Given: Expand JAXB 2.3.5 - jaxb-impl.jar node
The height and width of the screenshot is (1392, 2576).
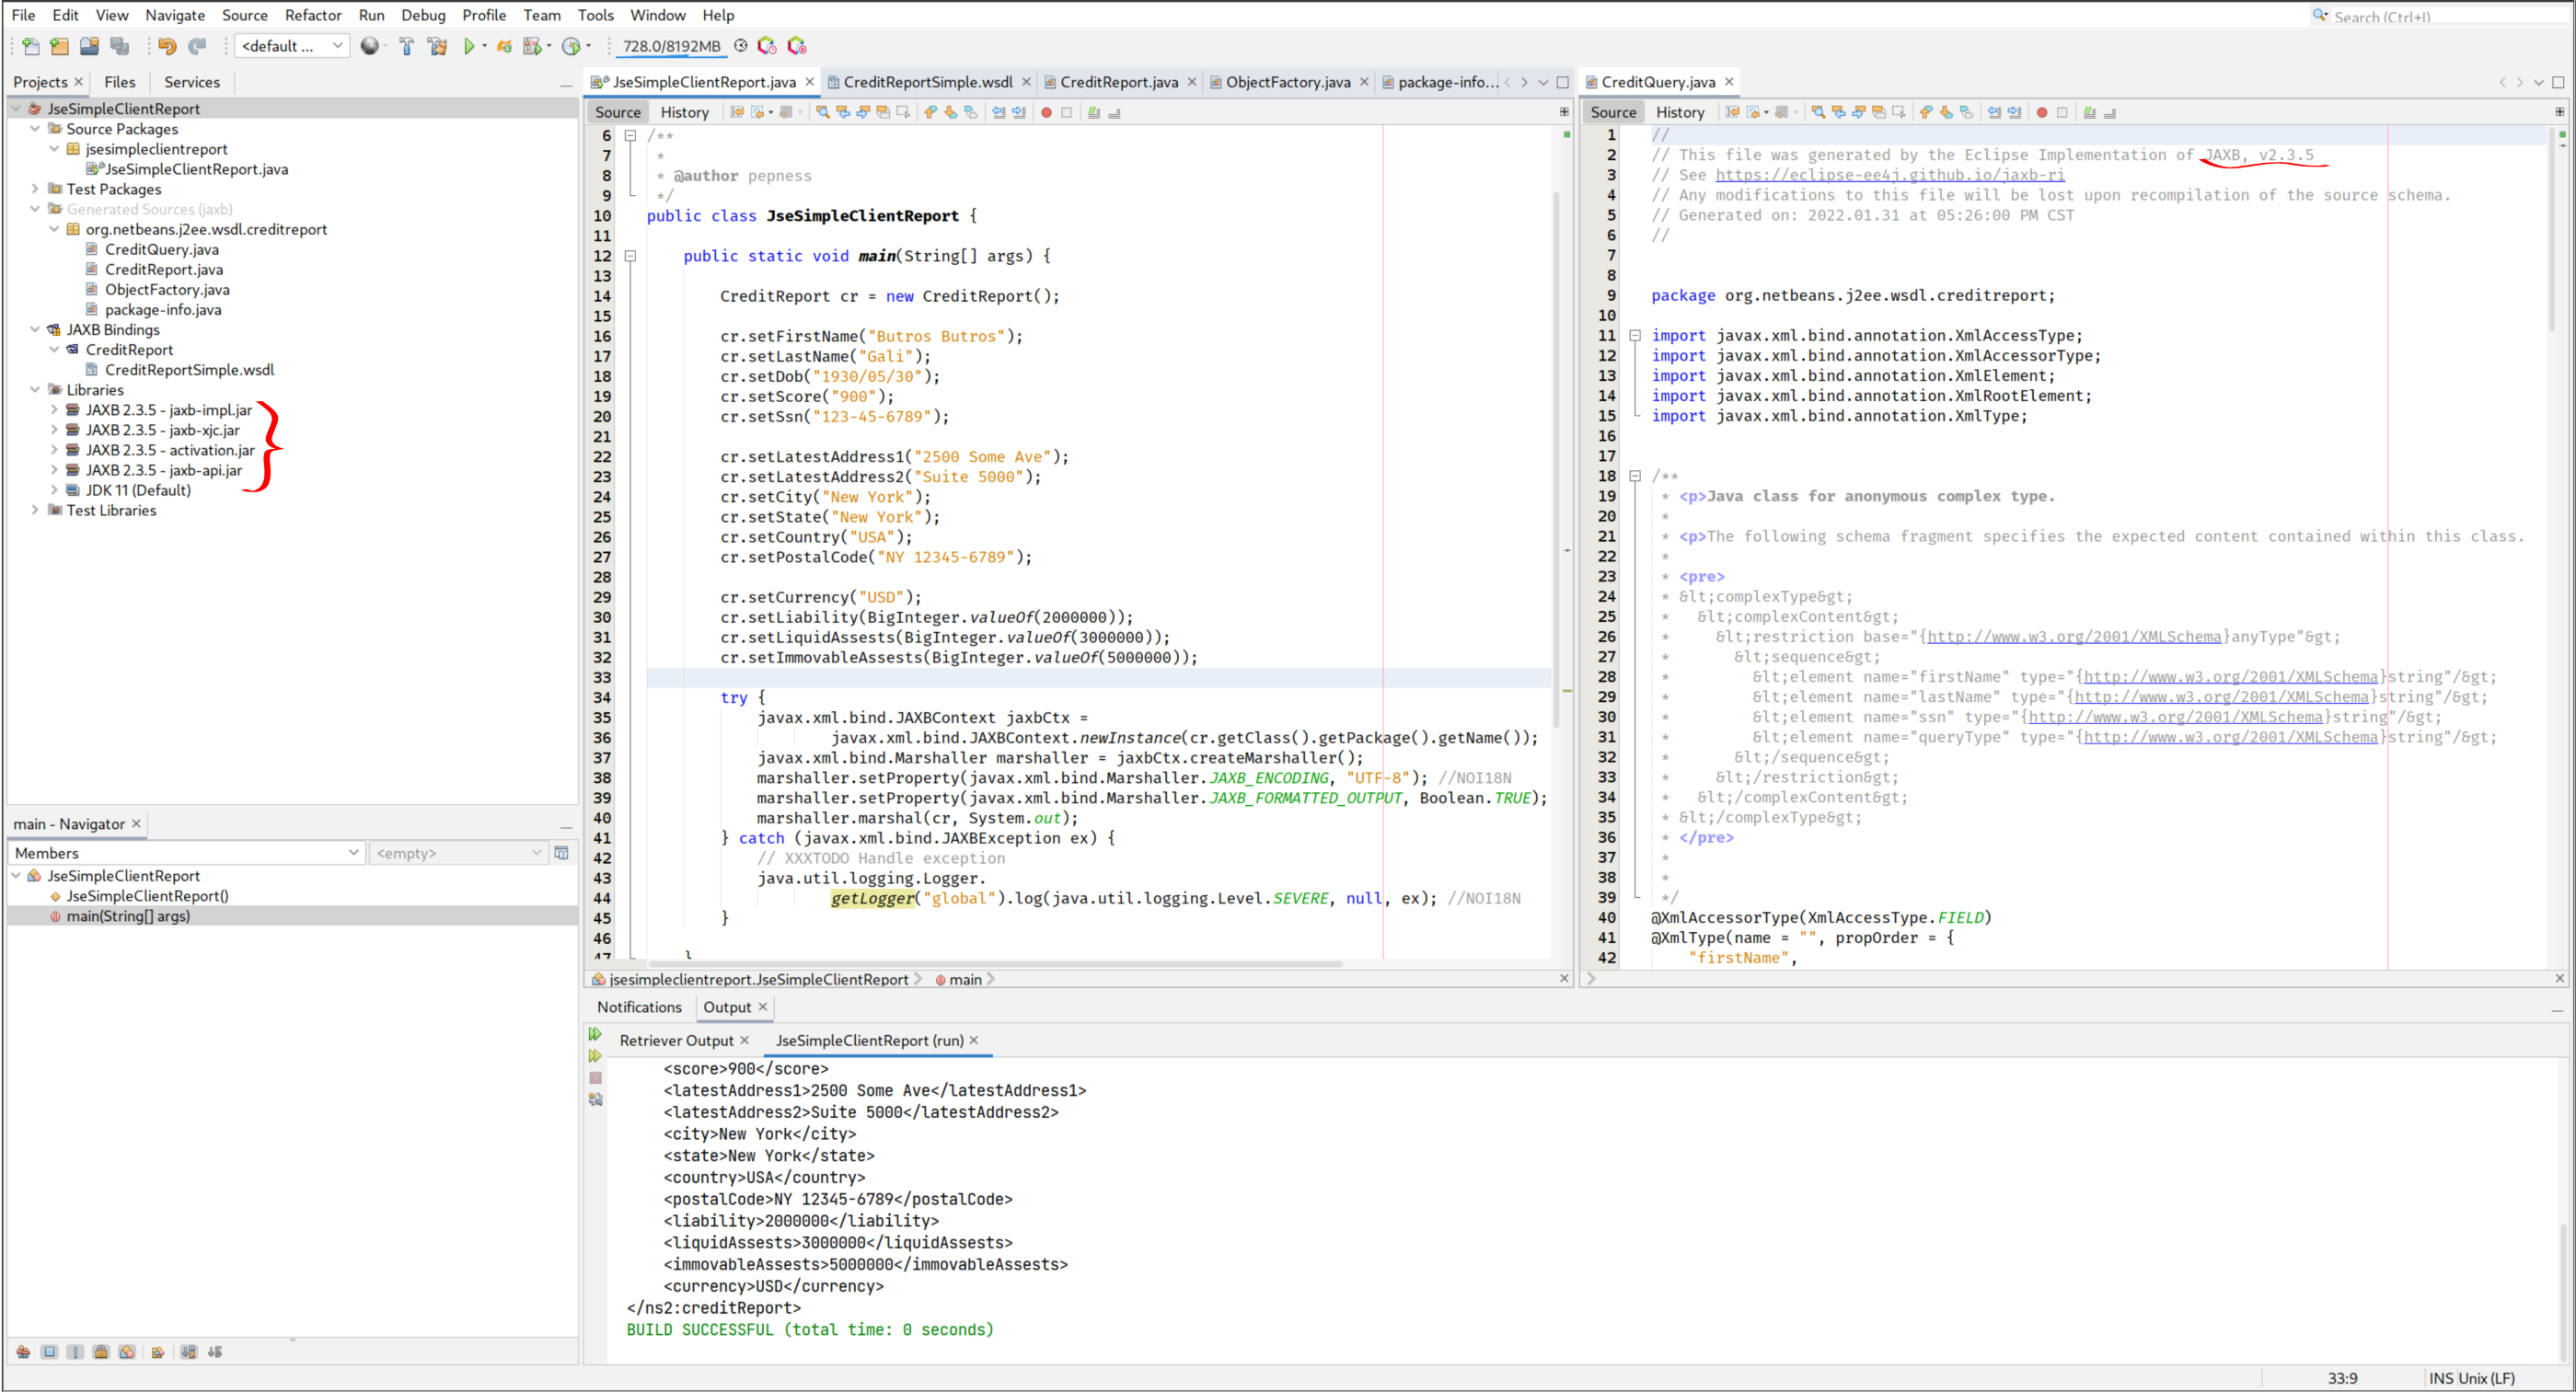Looking at the screenshot, I should (x=54, y=410).
